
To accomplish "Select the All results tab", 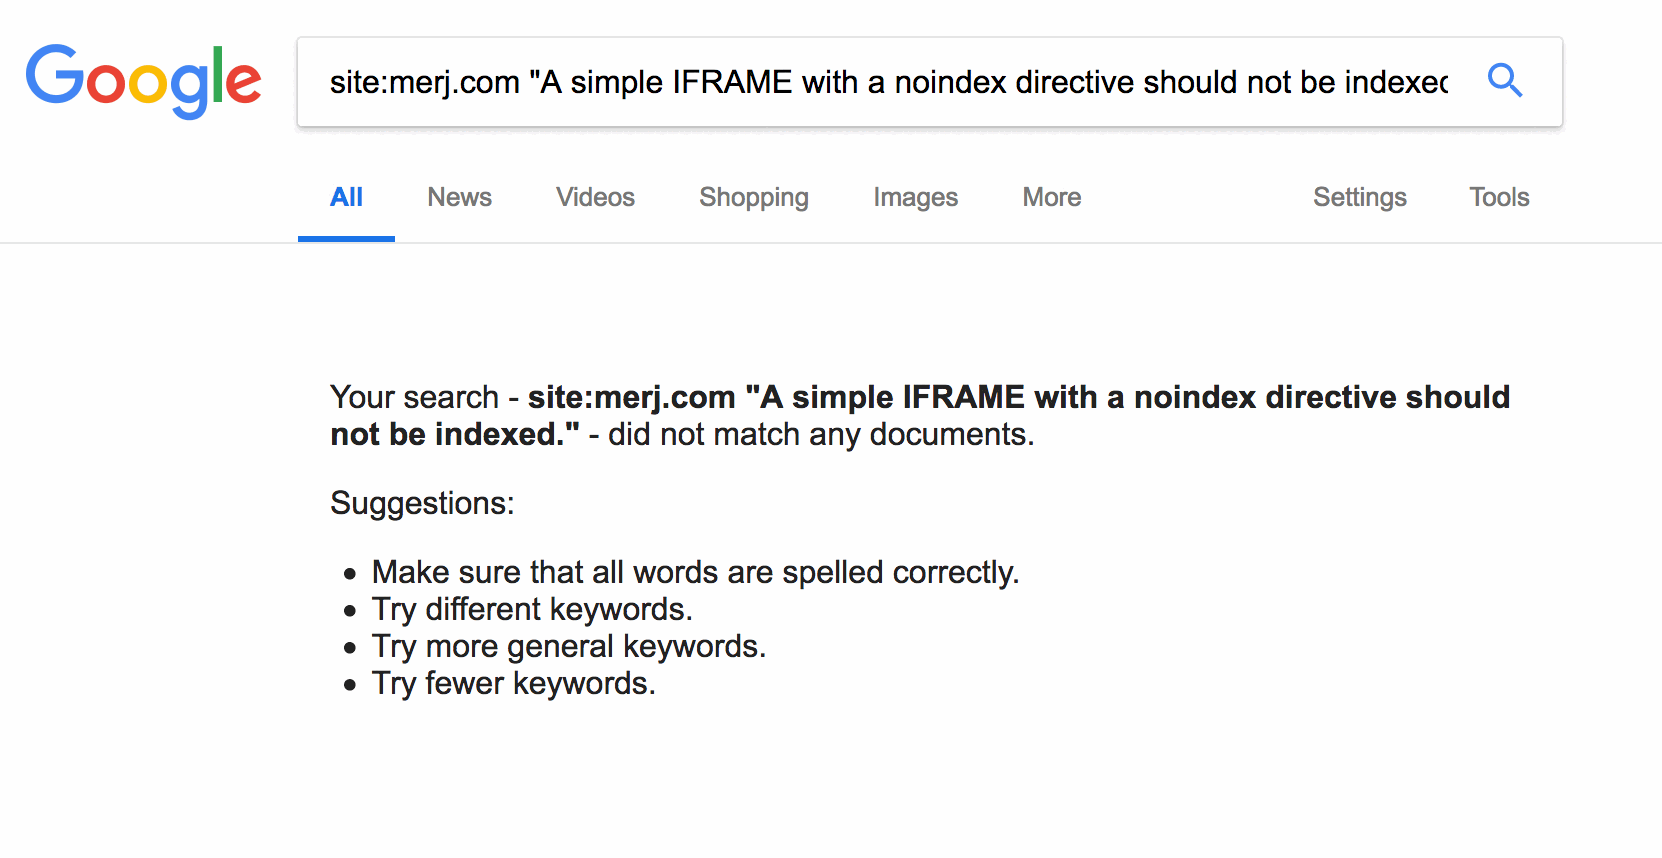I will point(346,197).
